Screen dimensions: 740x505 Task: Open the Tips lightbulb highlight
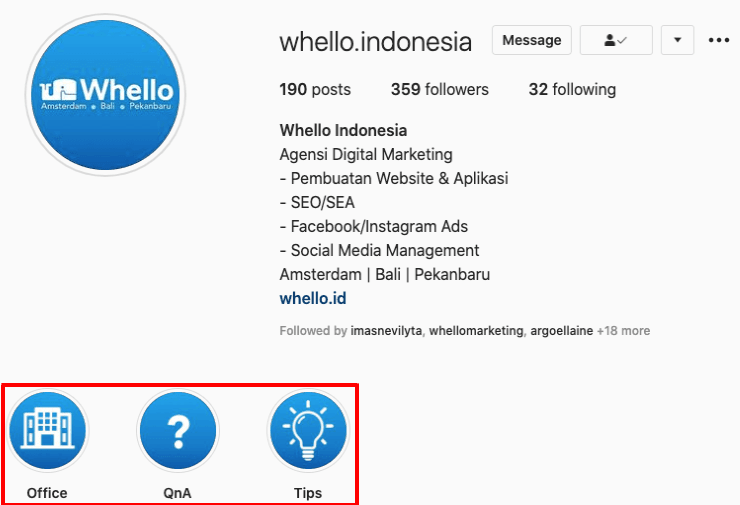pos(308,430)
